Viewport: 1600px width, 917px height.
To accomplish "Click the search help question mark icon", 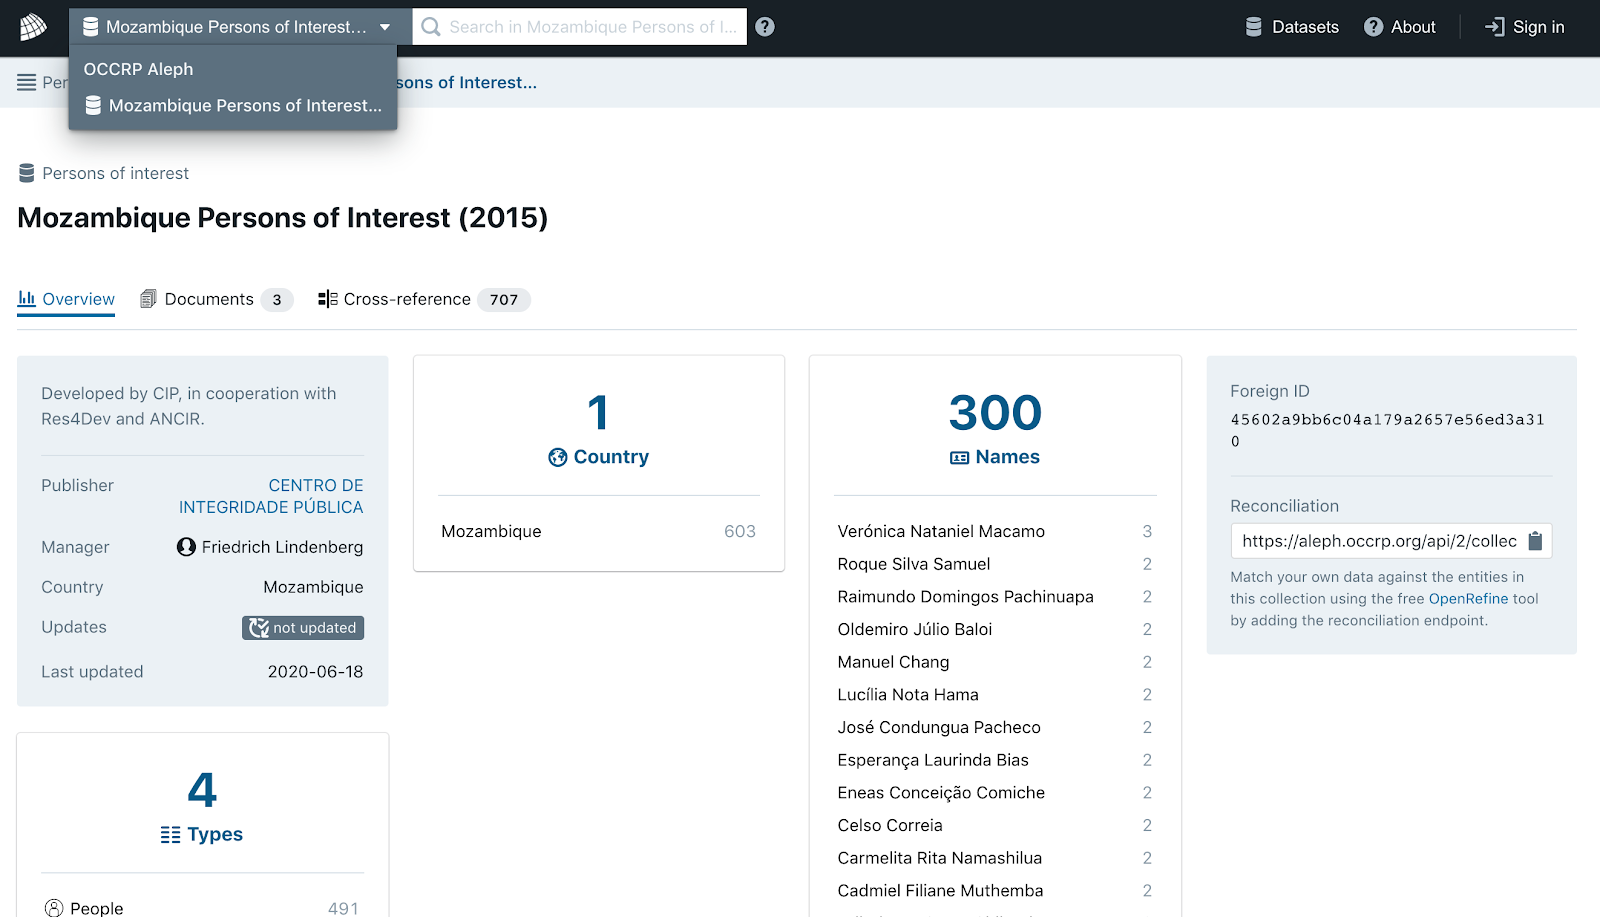I will point(765,27).
